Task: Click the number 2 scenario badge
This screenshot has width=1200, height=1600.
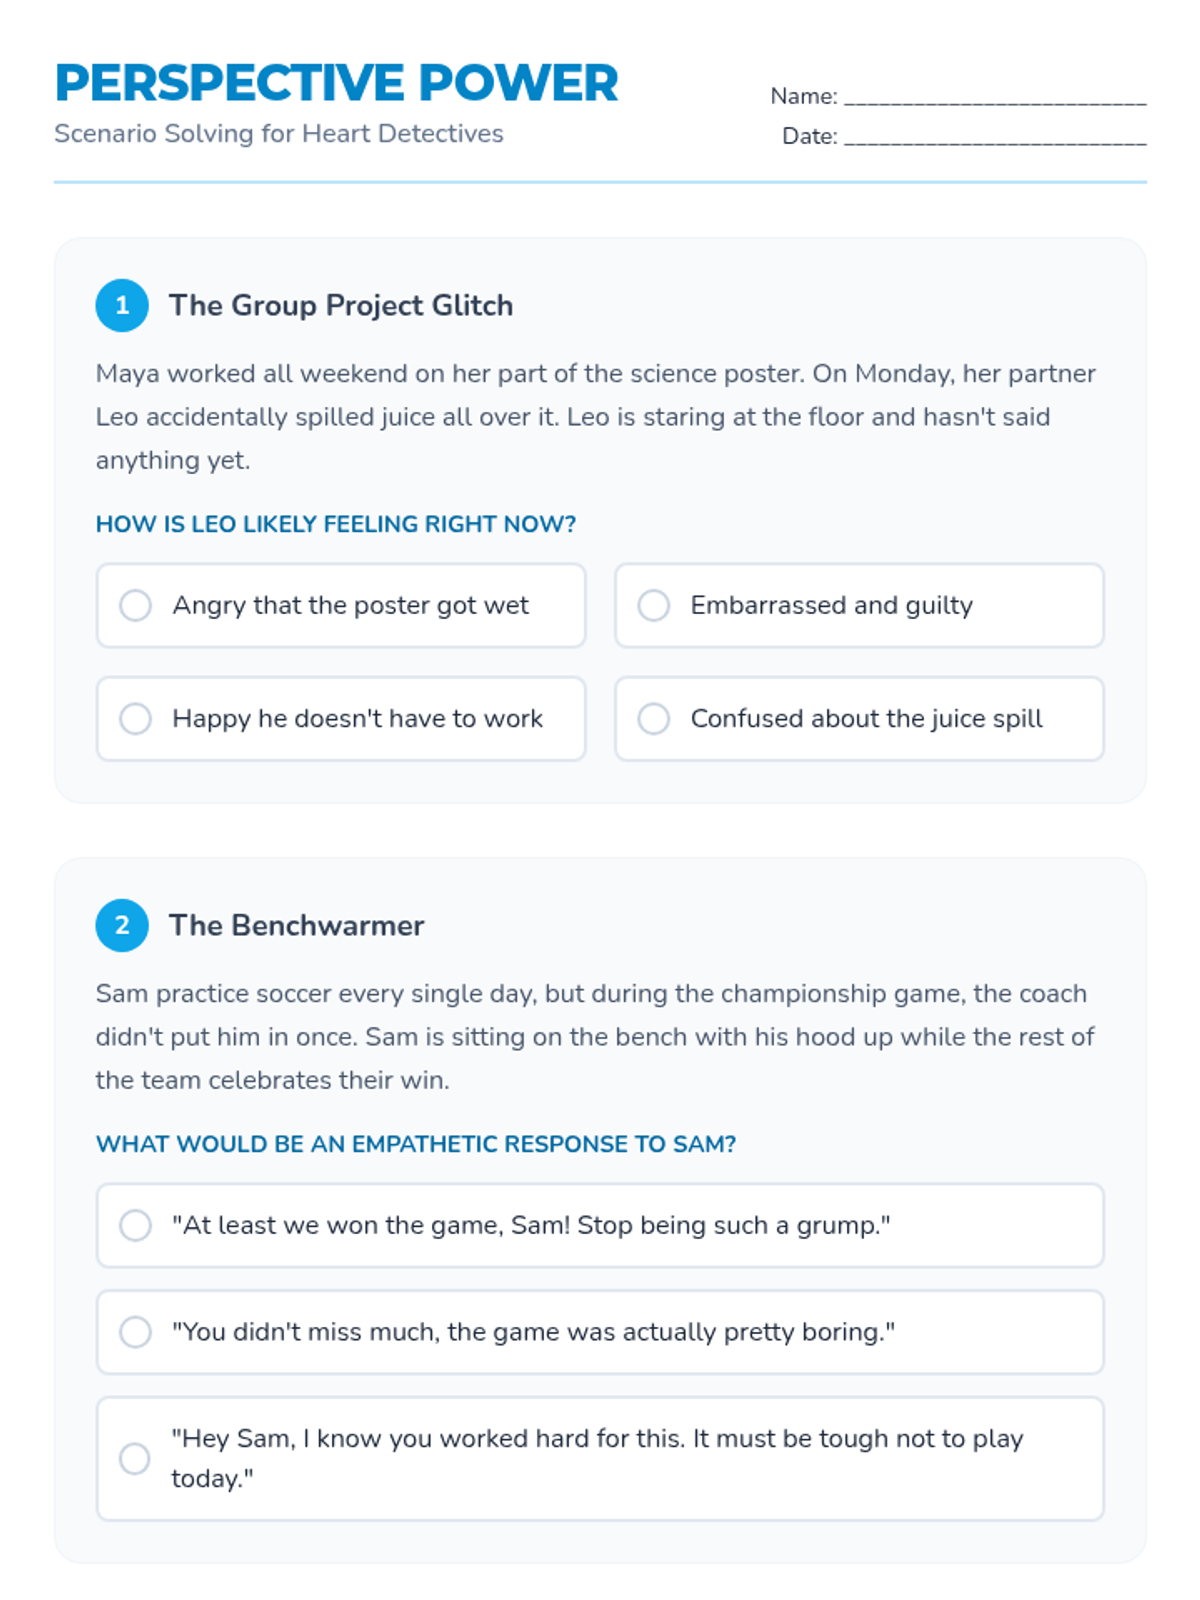Action: click(x=122, y=925)
